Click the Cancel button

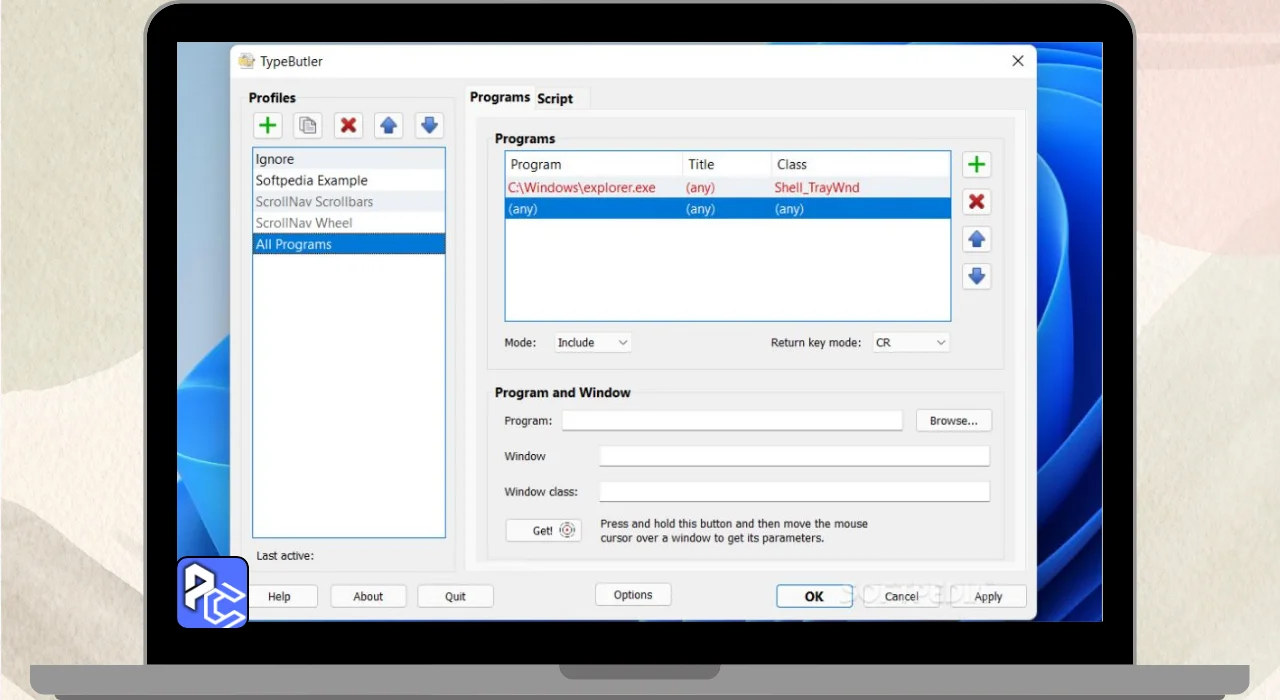[901, 596]
